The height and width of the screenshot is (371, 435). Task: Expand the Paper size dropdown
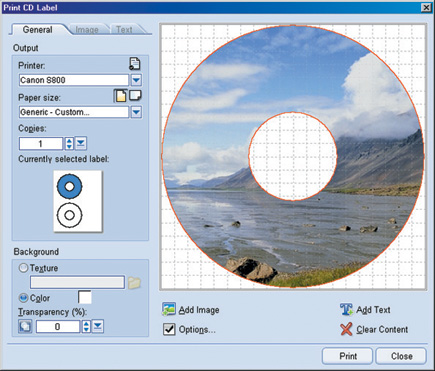136,112
